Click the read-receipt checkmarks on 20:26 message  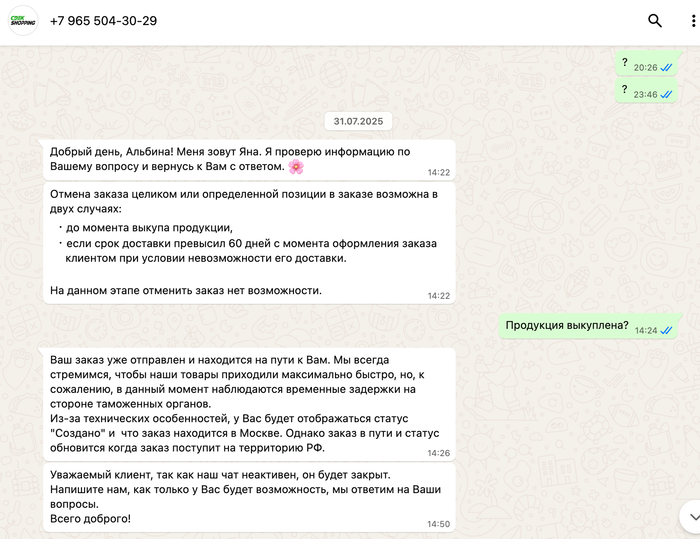tap(666, 67)
